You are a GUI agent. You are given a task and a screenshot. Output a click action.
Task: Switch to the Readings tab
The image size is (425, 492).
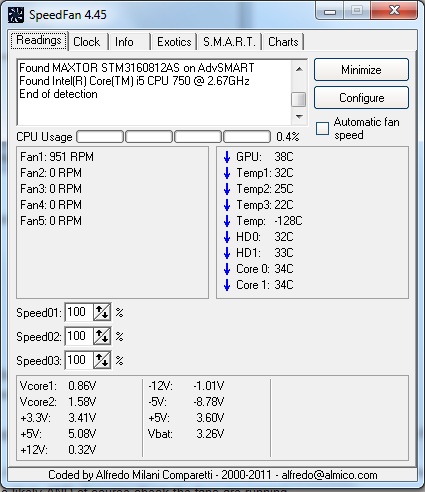(39, 41)
